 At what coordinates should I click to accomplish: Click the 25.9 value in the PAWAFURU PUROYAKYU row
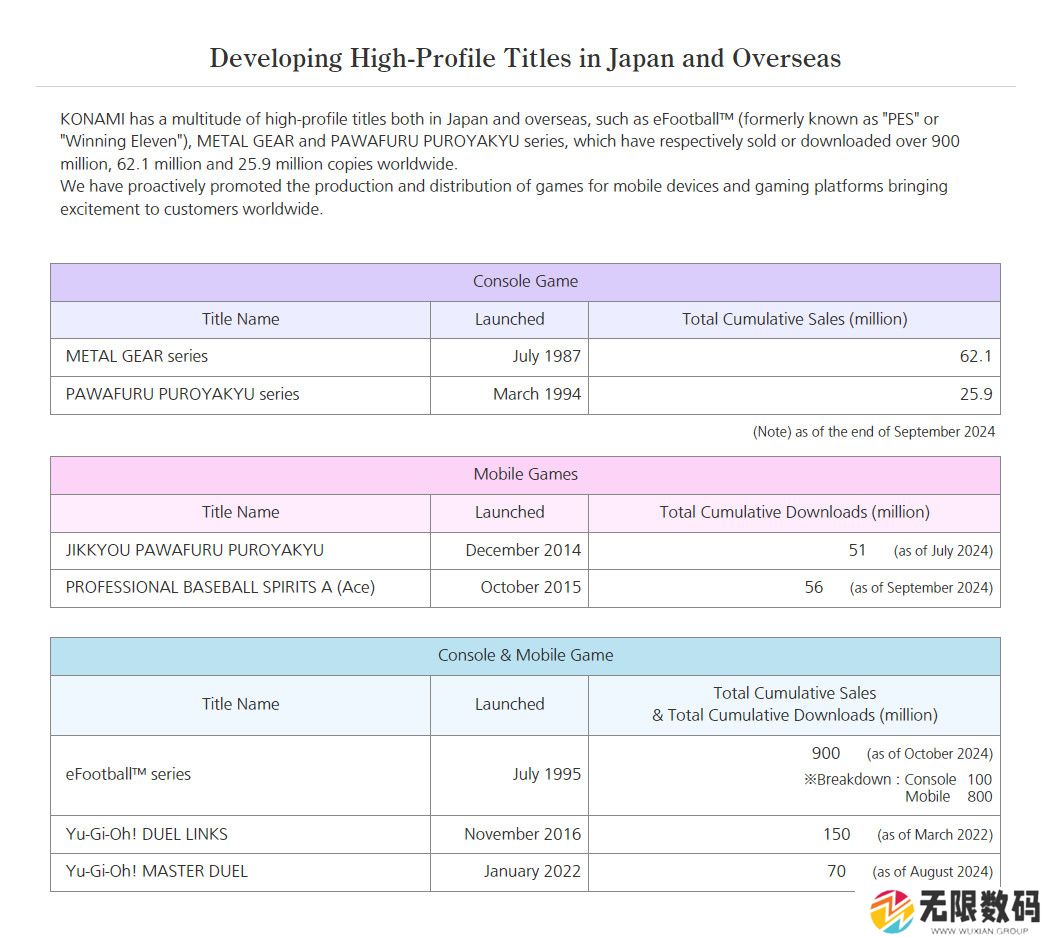976,393
